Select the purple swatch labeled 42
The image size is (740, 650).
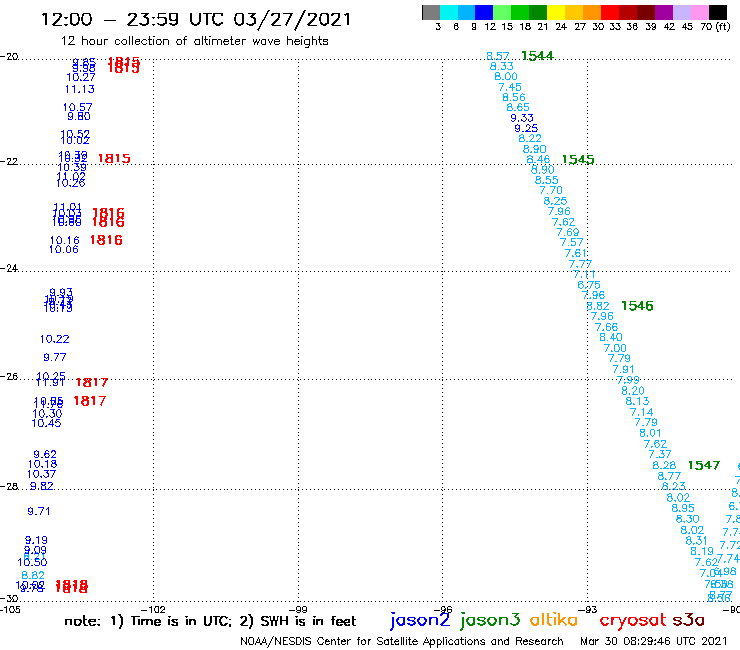point(664,12)
